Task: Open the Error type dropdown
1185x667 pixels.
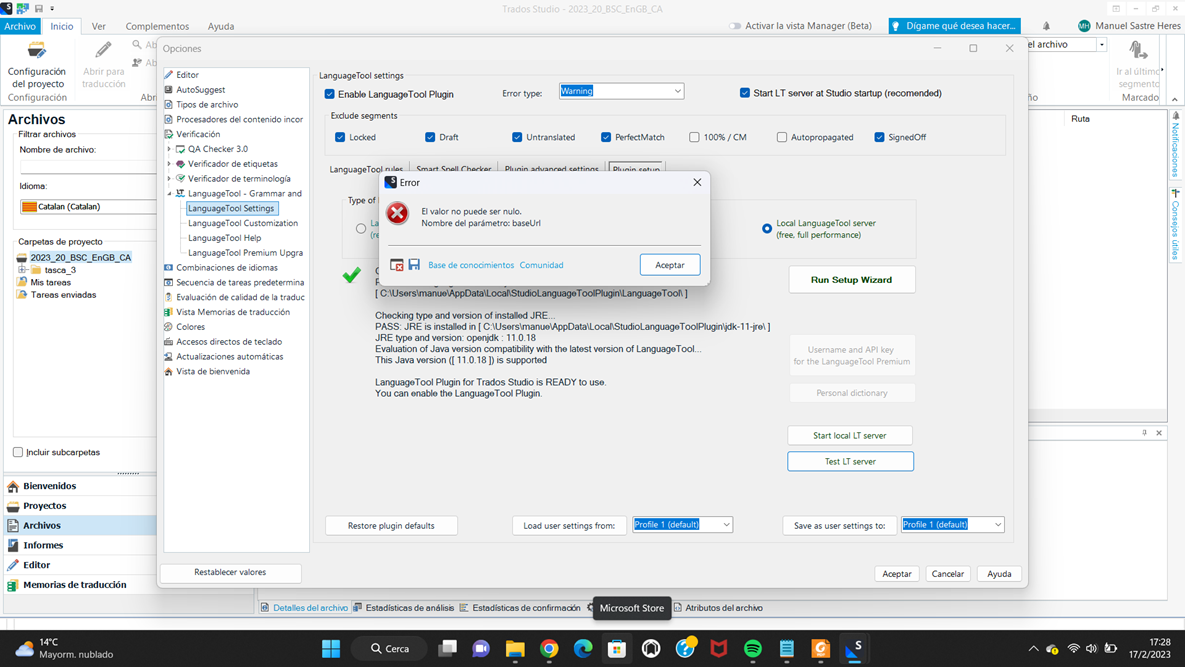Action: pos(678,90)
